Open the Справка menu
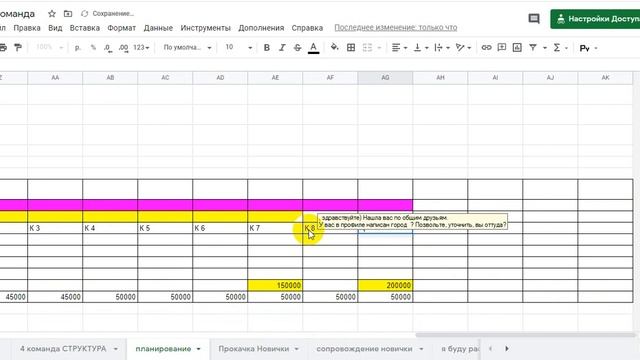The height and width of the screenshot is (360, 640). click(x=307, y=28)
